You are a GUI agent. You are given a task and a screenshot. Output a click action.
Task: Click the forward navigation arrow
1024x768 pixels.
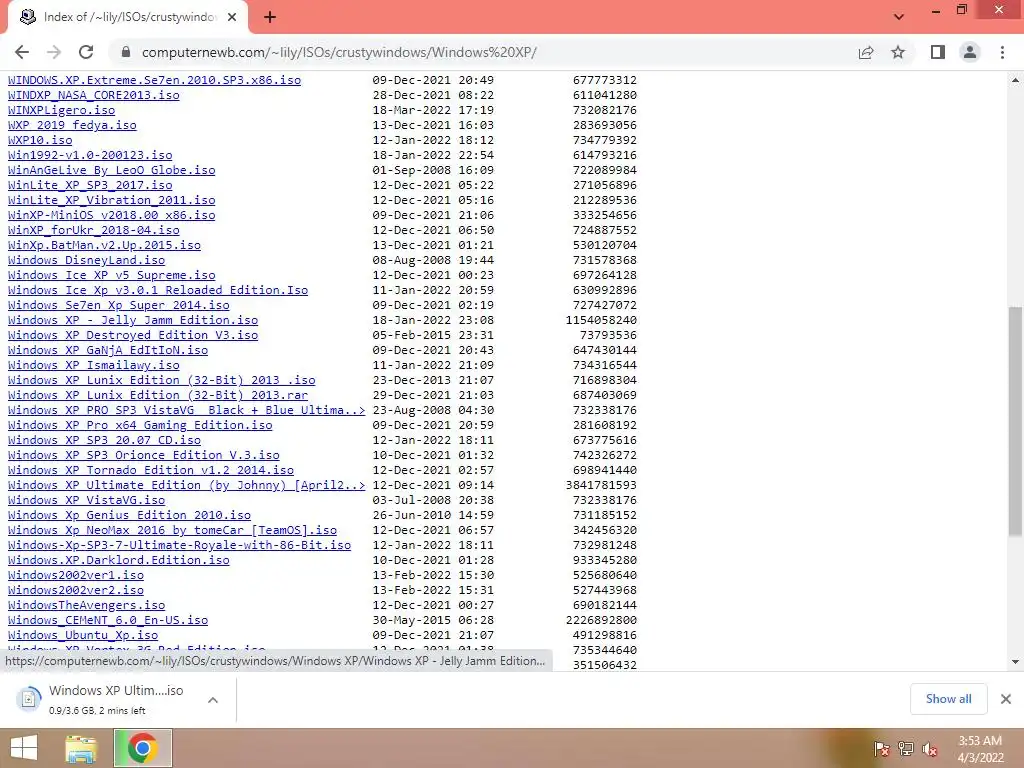[54, 52]
